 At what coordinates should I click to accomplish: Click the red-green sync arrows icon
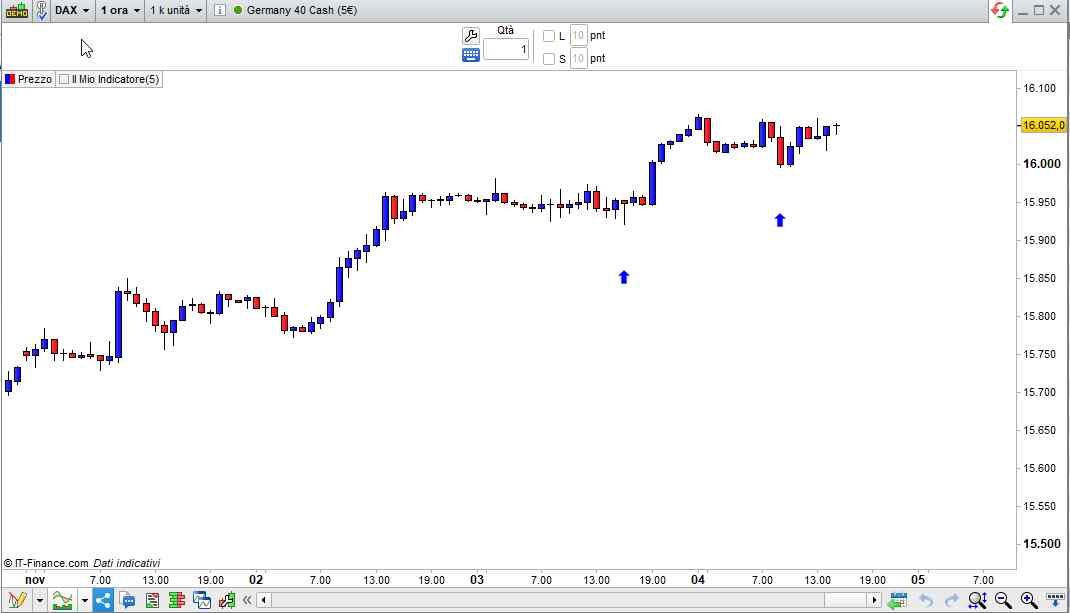(1000, 10)
